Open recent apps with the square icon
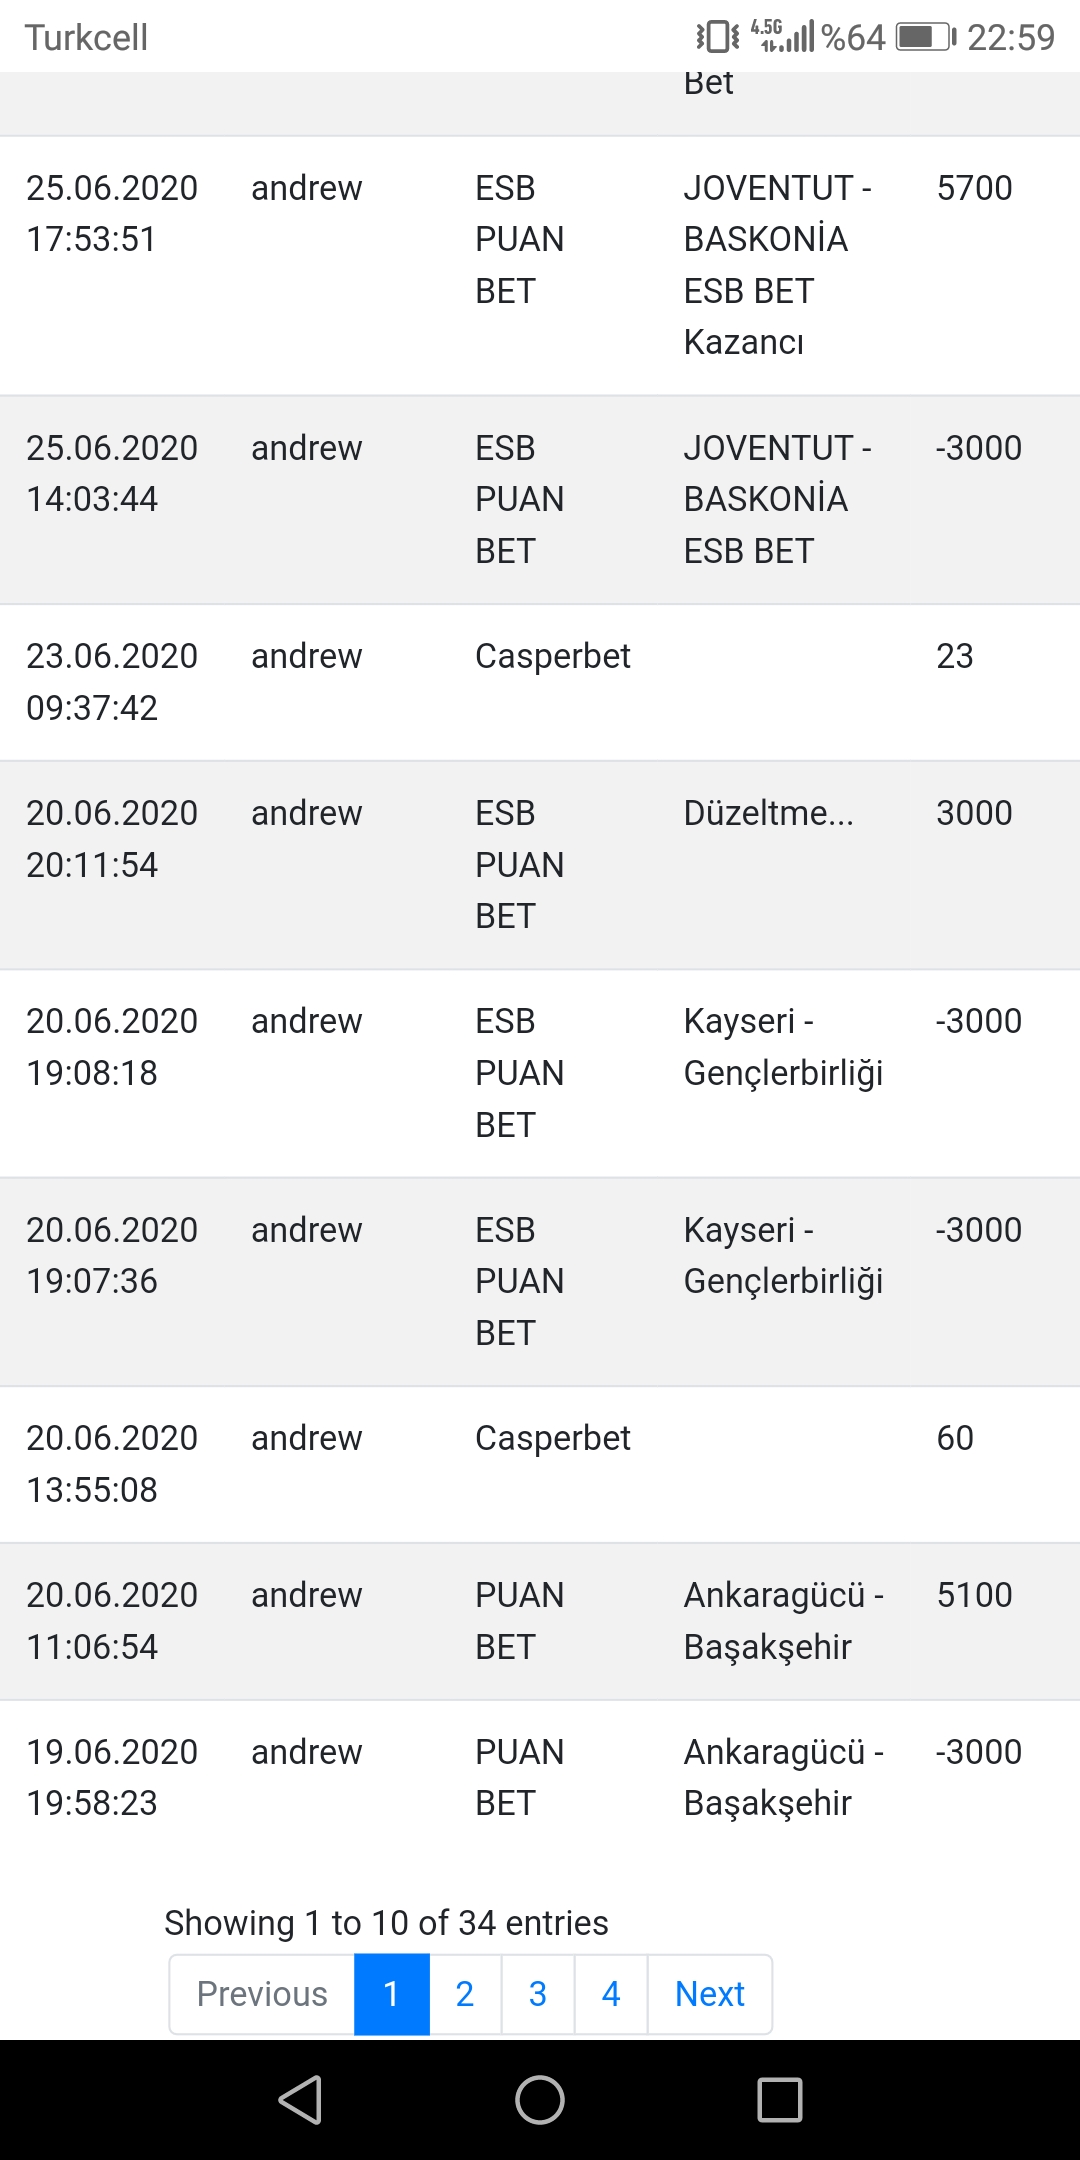 click(x=780, y=2099)
